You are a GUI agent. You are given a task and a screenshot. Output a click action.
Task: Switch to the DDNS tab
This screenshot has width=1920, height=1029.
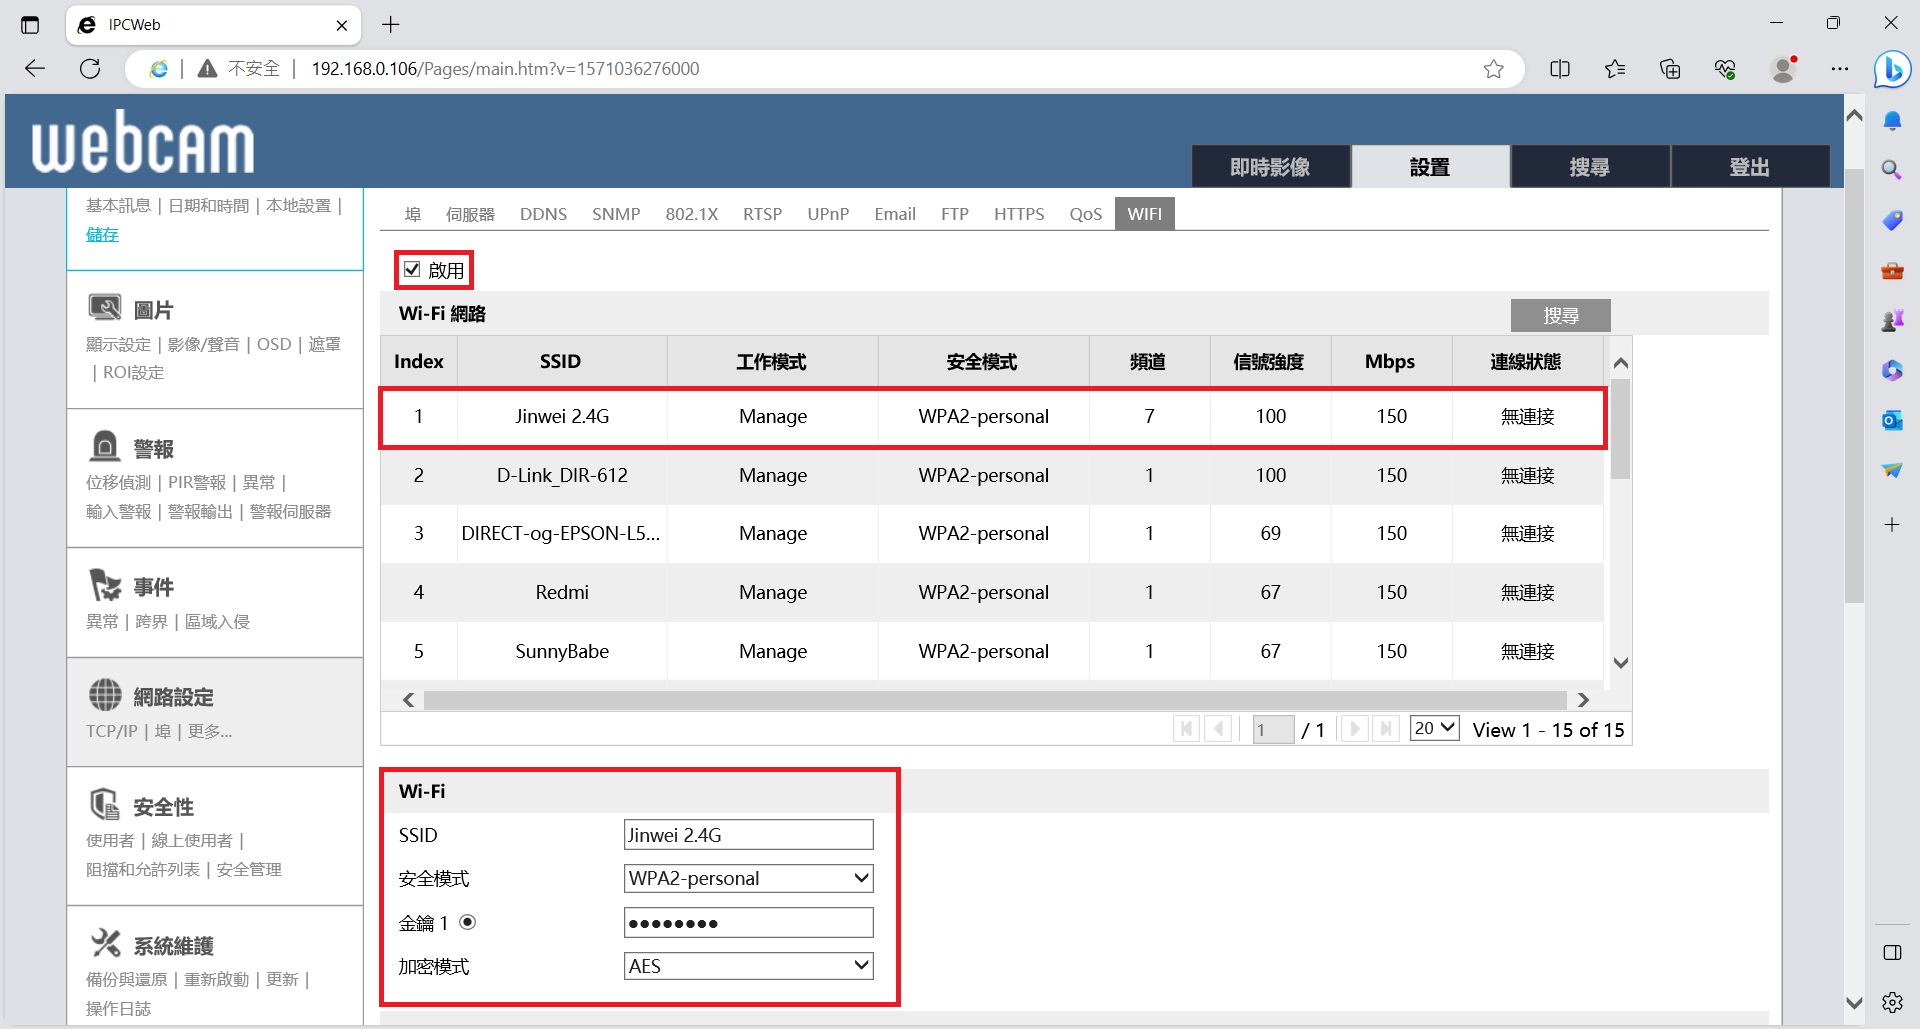[x=543, y=214]
